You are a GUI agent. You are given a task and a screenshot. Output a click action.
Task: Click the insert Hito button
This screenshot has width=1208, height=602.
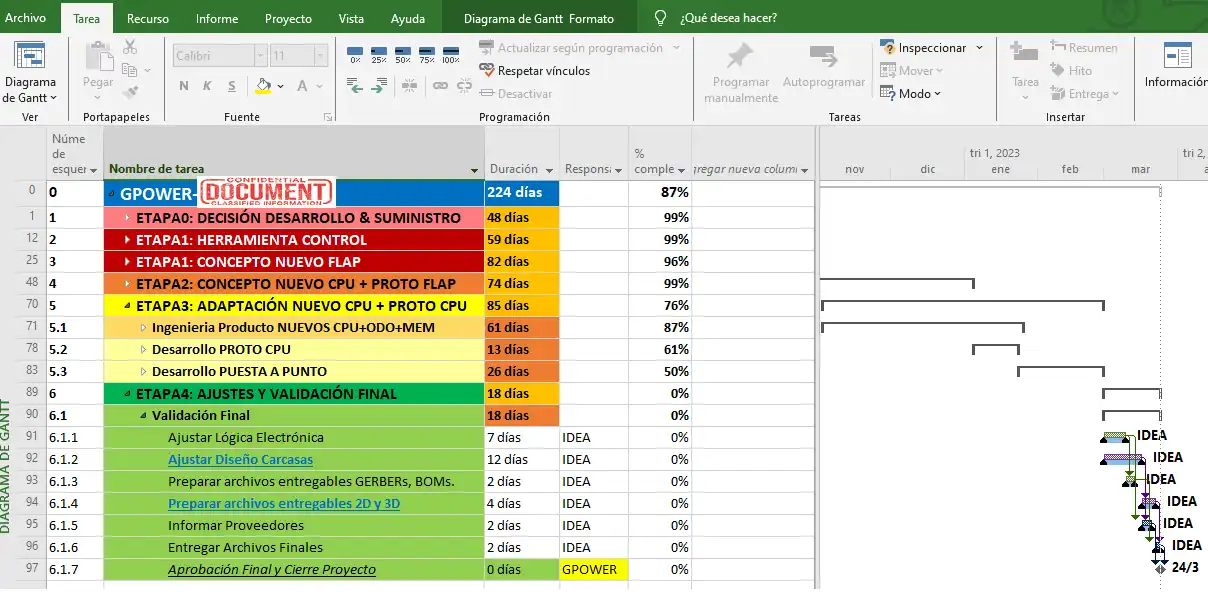(1071, 71)
